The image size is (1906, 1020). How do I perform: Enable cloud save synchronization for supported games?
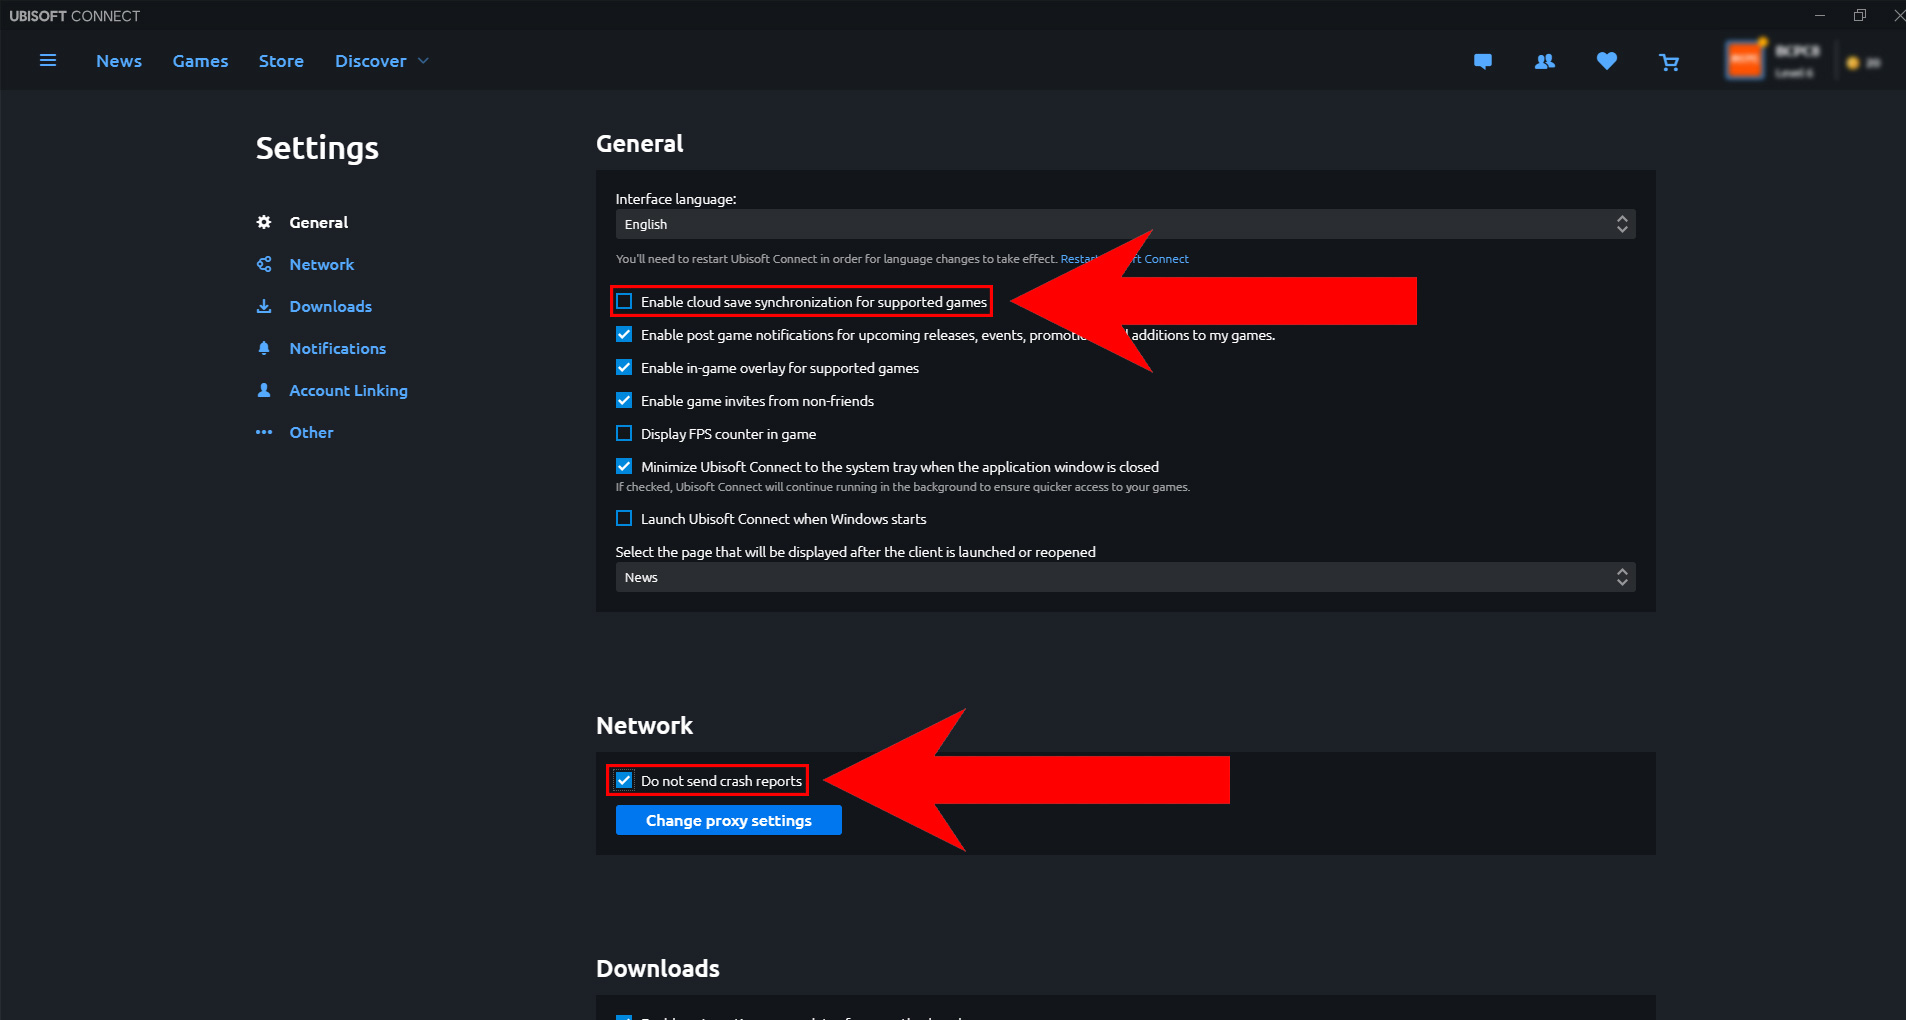coord(624,301)
